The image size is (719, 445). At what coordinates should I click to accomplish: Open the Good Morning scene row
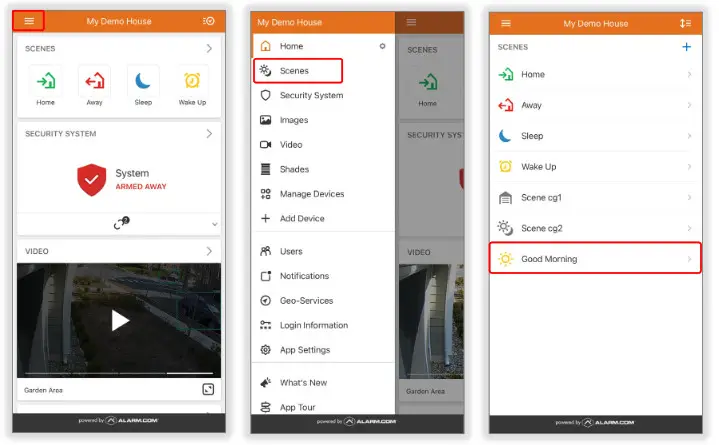[595, 258]
